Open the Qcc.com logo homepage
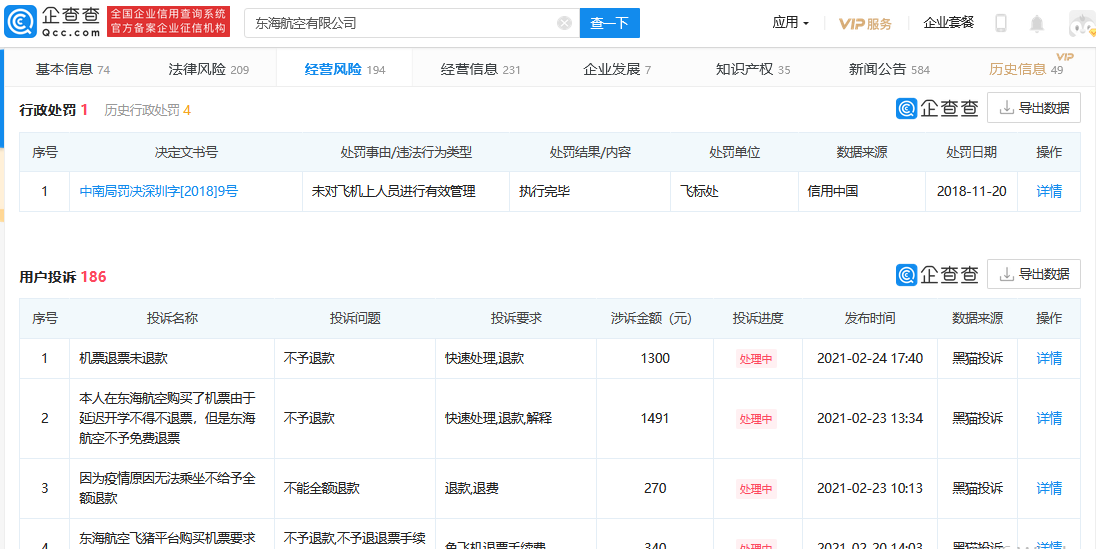 [52, 22]
